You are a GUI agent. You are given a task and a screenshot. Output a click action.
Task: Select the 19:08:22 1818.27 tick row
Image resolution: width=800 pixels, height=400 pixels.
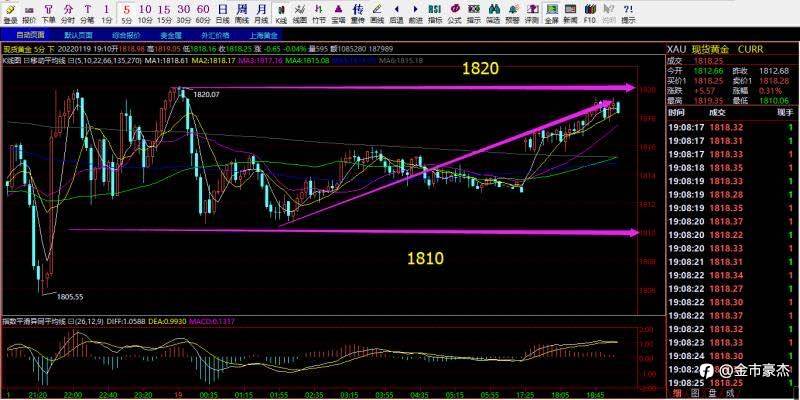(x=731, y=288)
